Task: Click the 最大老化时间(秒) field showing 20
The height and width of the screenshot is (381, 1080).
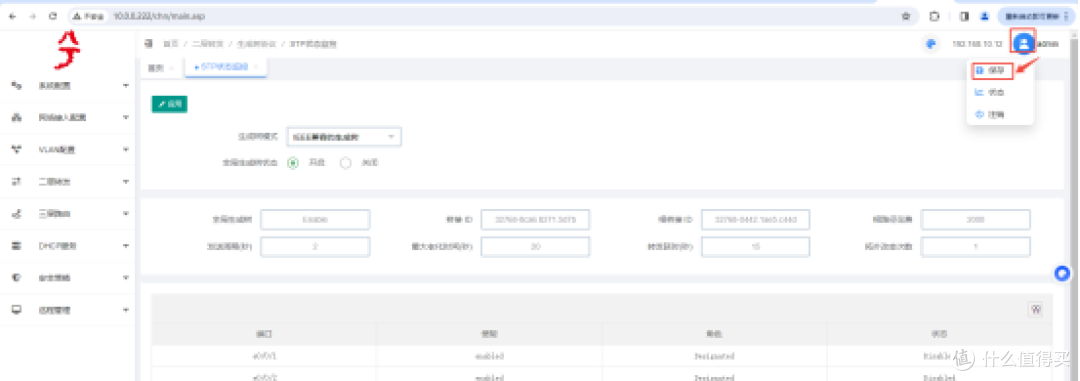Action: pos(535,247)
